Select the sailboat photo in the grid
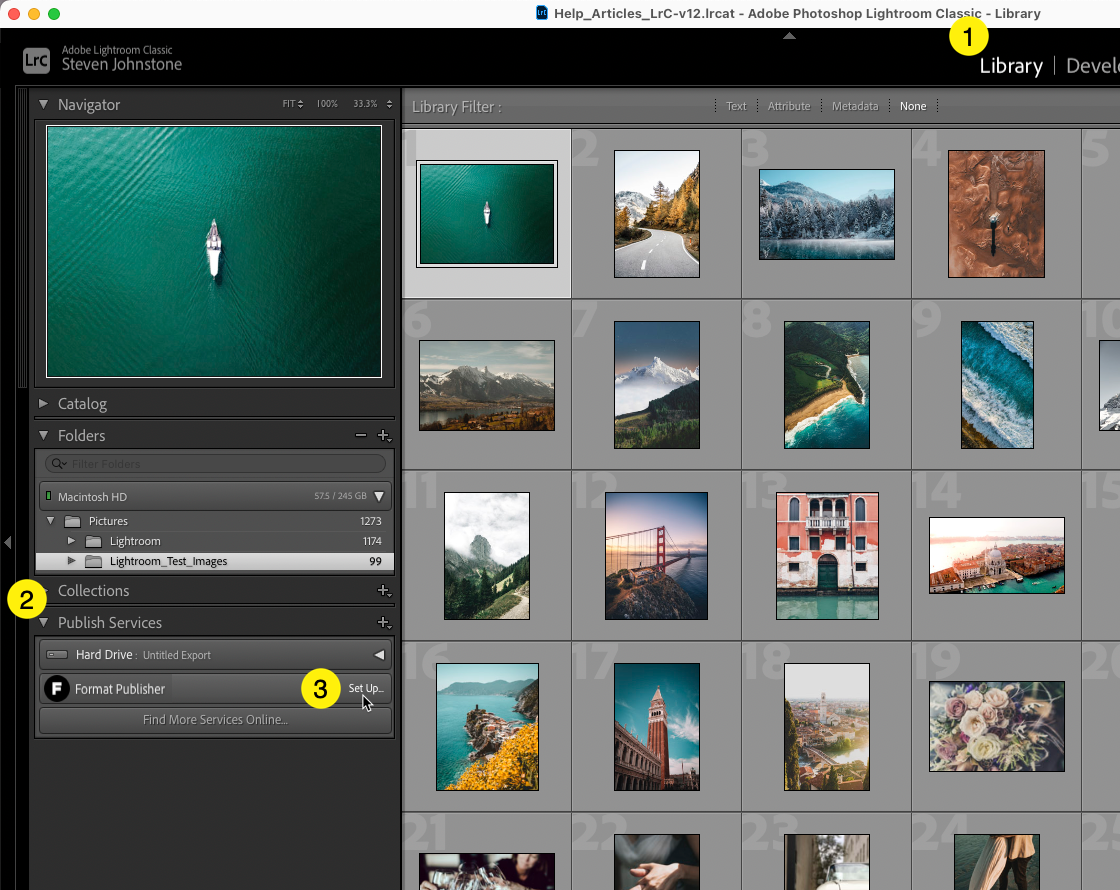This screenshot has height=890, width=1120. coord(487,214)
